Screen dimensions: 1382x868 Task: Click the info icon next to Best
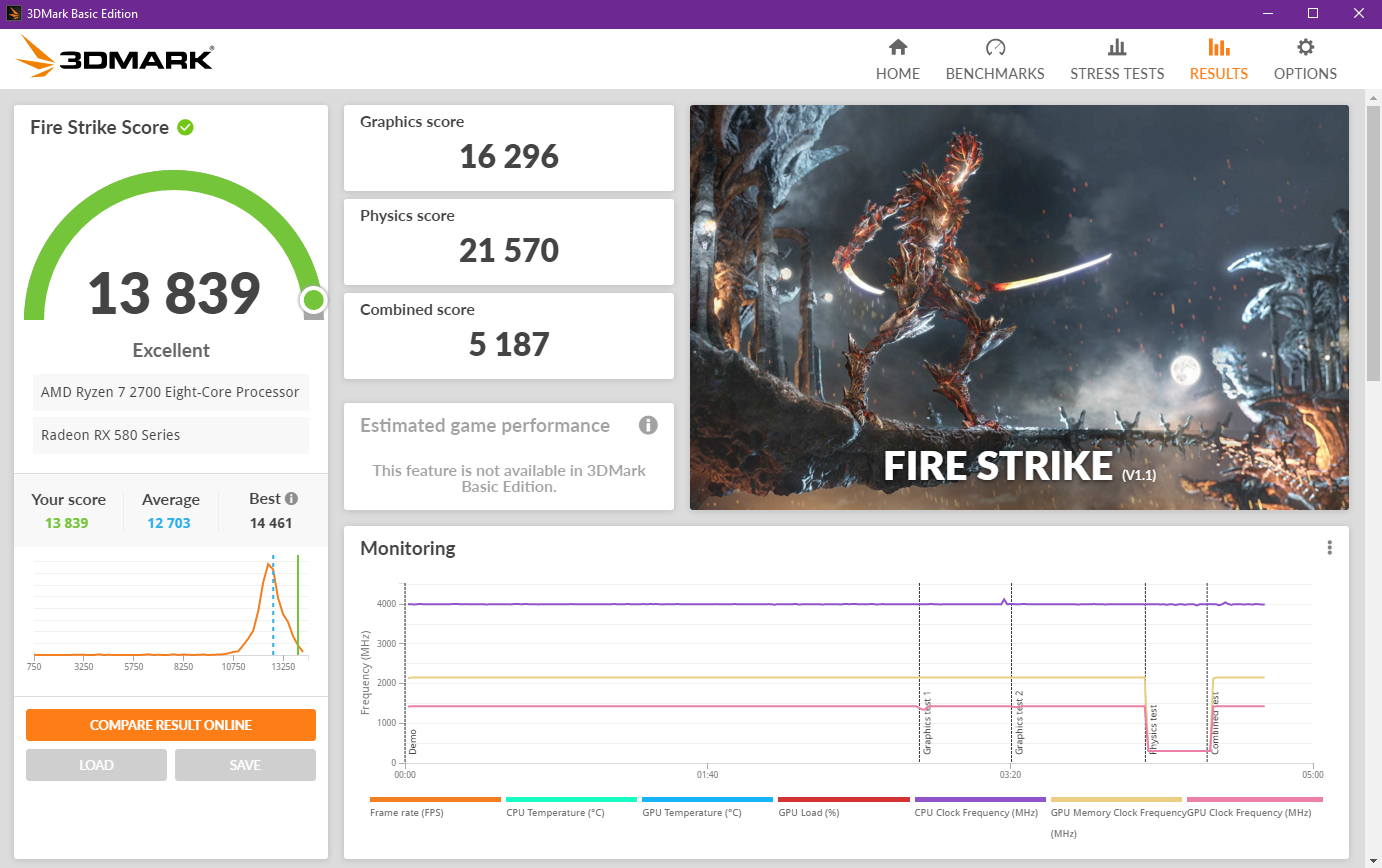pyautogui.click(x=291, y=498)
